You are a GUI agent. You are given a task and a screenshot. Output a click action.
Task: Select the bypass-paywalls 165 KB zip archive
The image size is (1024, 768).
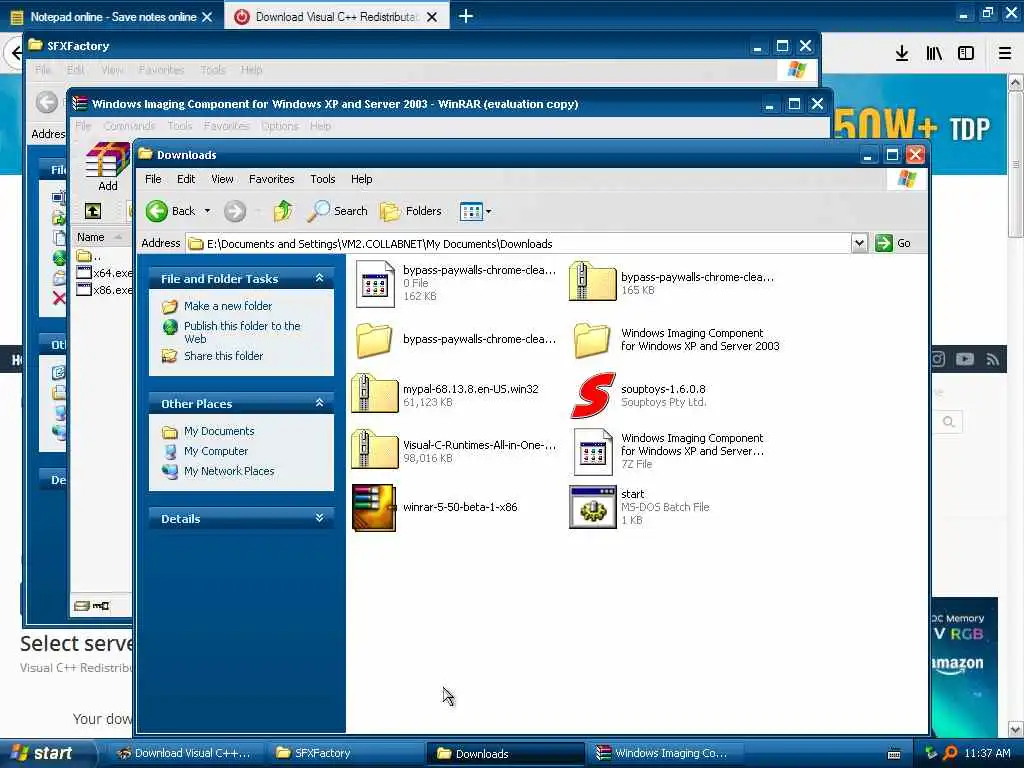click(592, 281)
